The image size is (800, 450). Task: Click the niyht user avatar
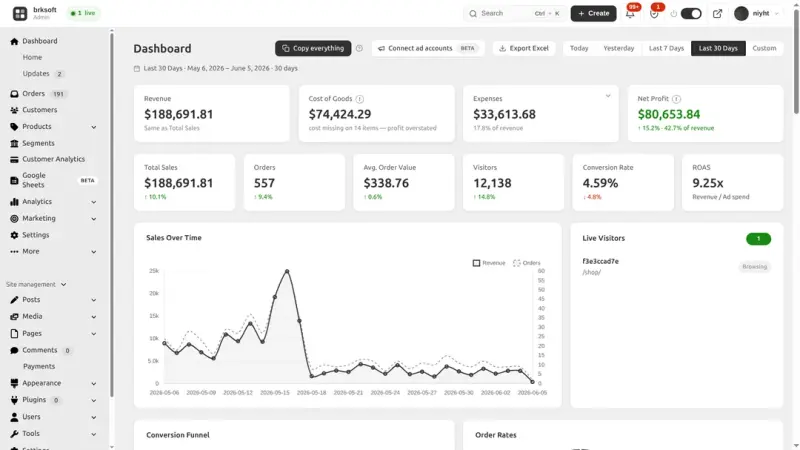[x=741, y=14]
